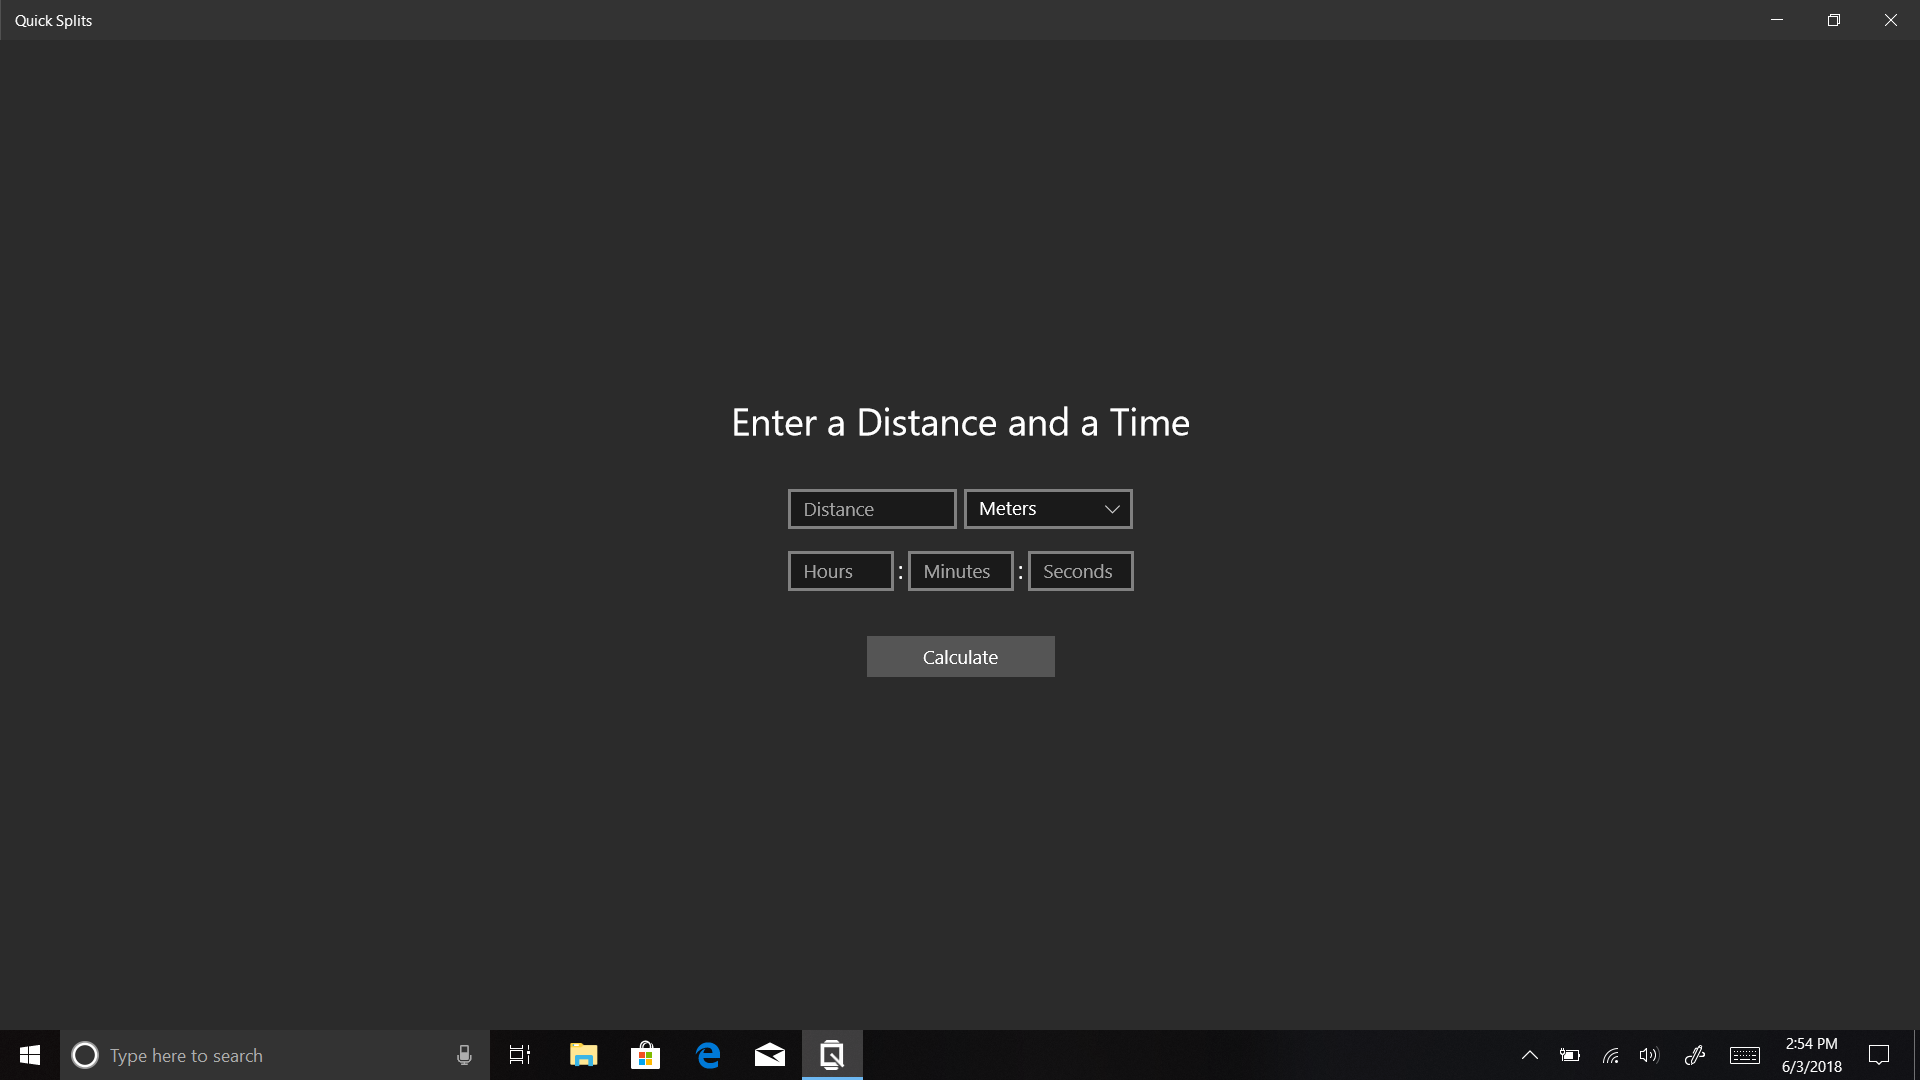Click the taskbar clock and date
This screenshot has width=1920, height=1080.
1811,1055
